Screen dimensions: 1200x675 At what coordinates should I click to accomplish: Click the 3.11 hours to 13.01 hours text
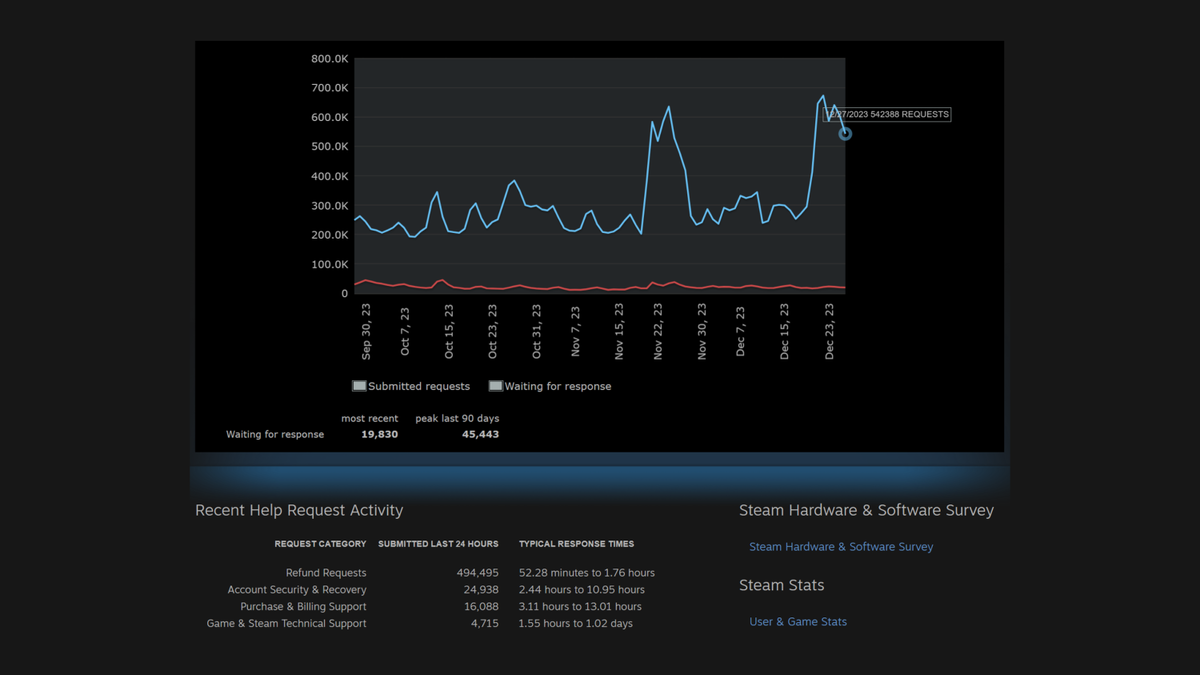point(580,607)
